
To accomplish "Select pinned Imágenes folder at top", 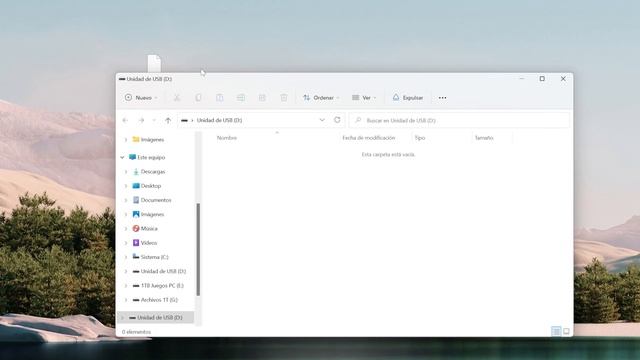I will pyautogui.click(x=149, y=140).
